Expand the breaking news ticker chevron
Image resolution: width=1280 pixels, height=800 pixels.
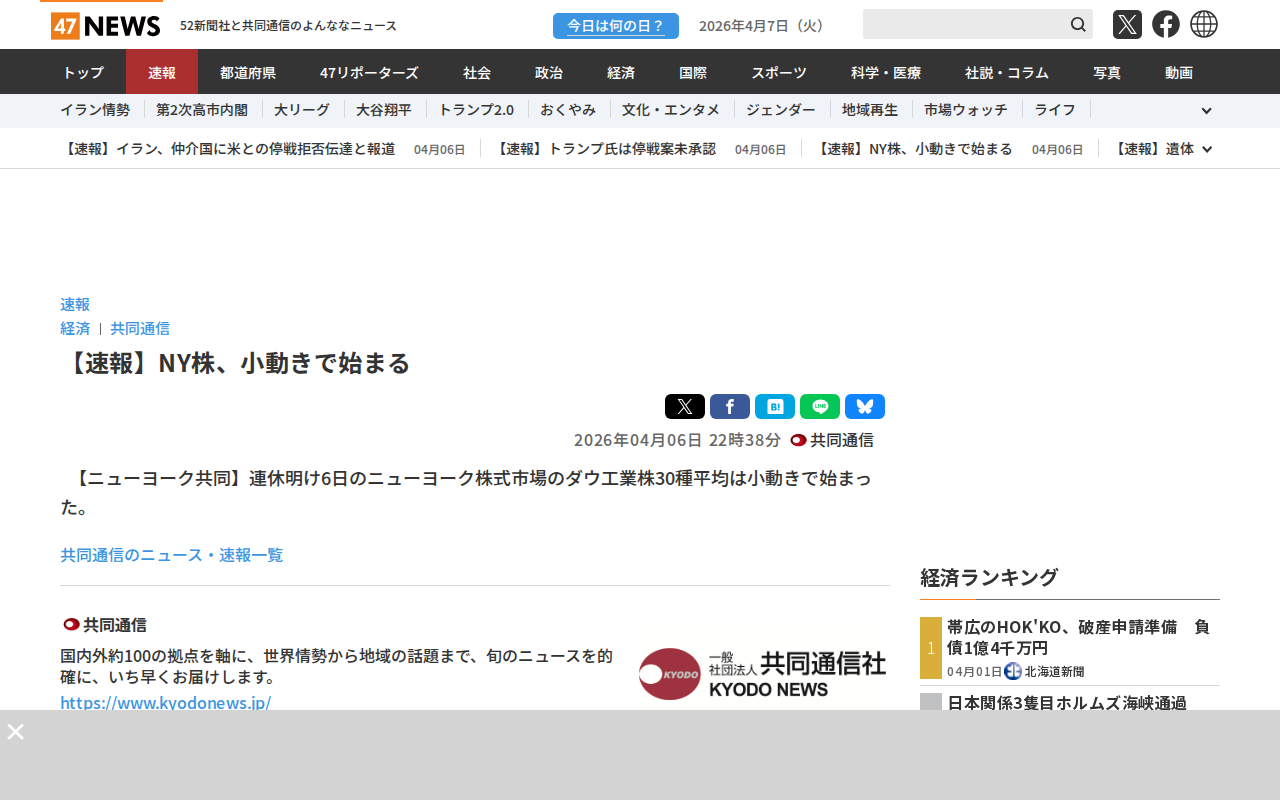pyautogui.click(x=1207, y=149)
